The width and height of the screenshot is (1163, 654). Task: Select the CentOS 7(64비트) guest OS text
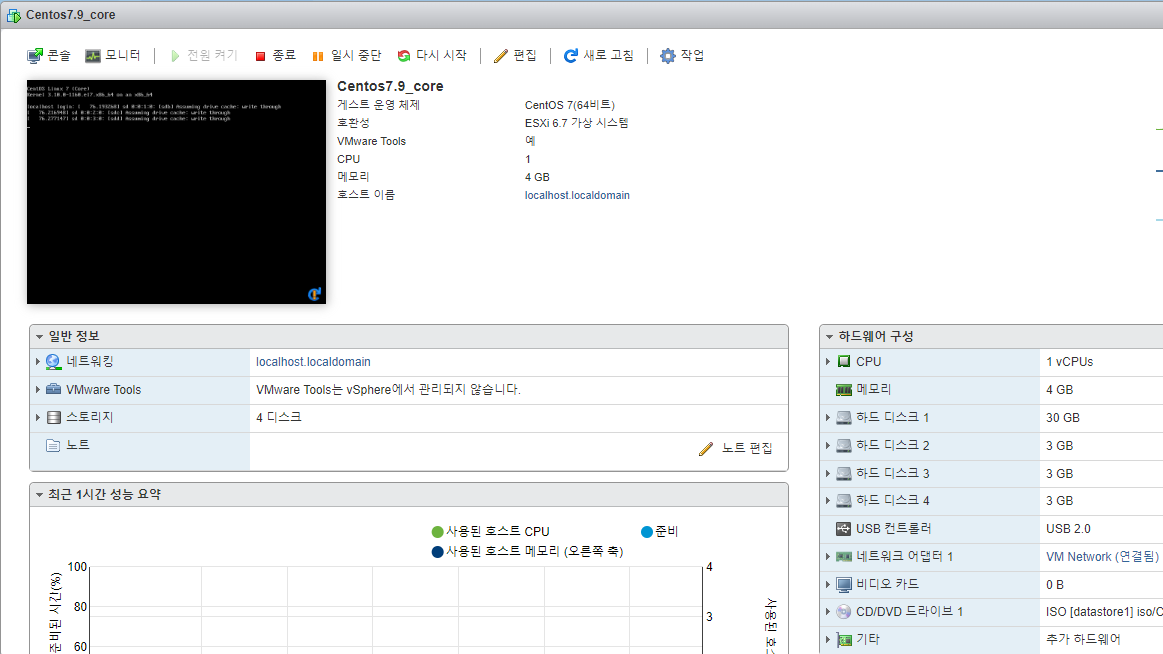570,105
